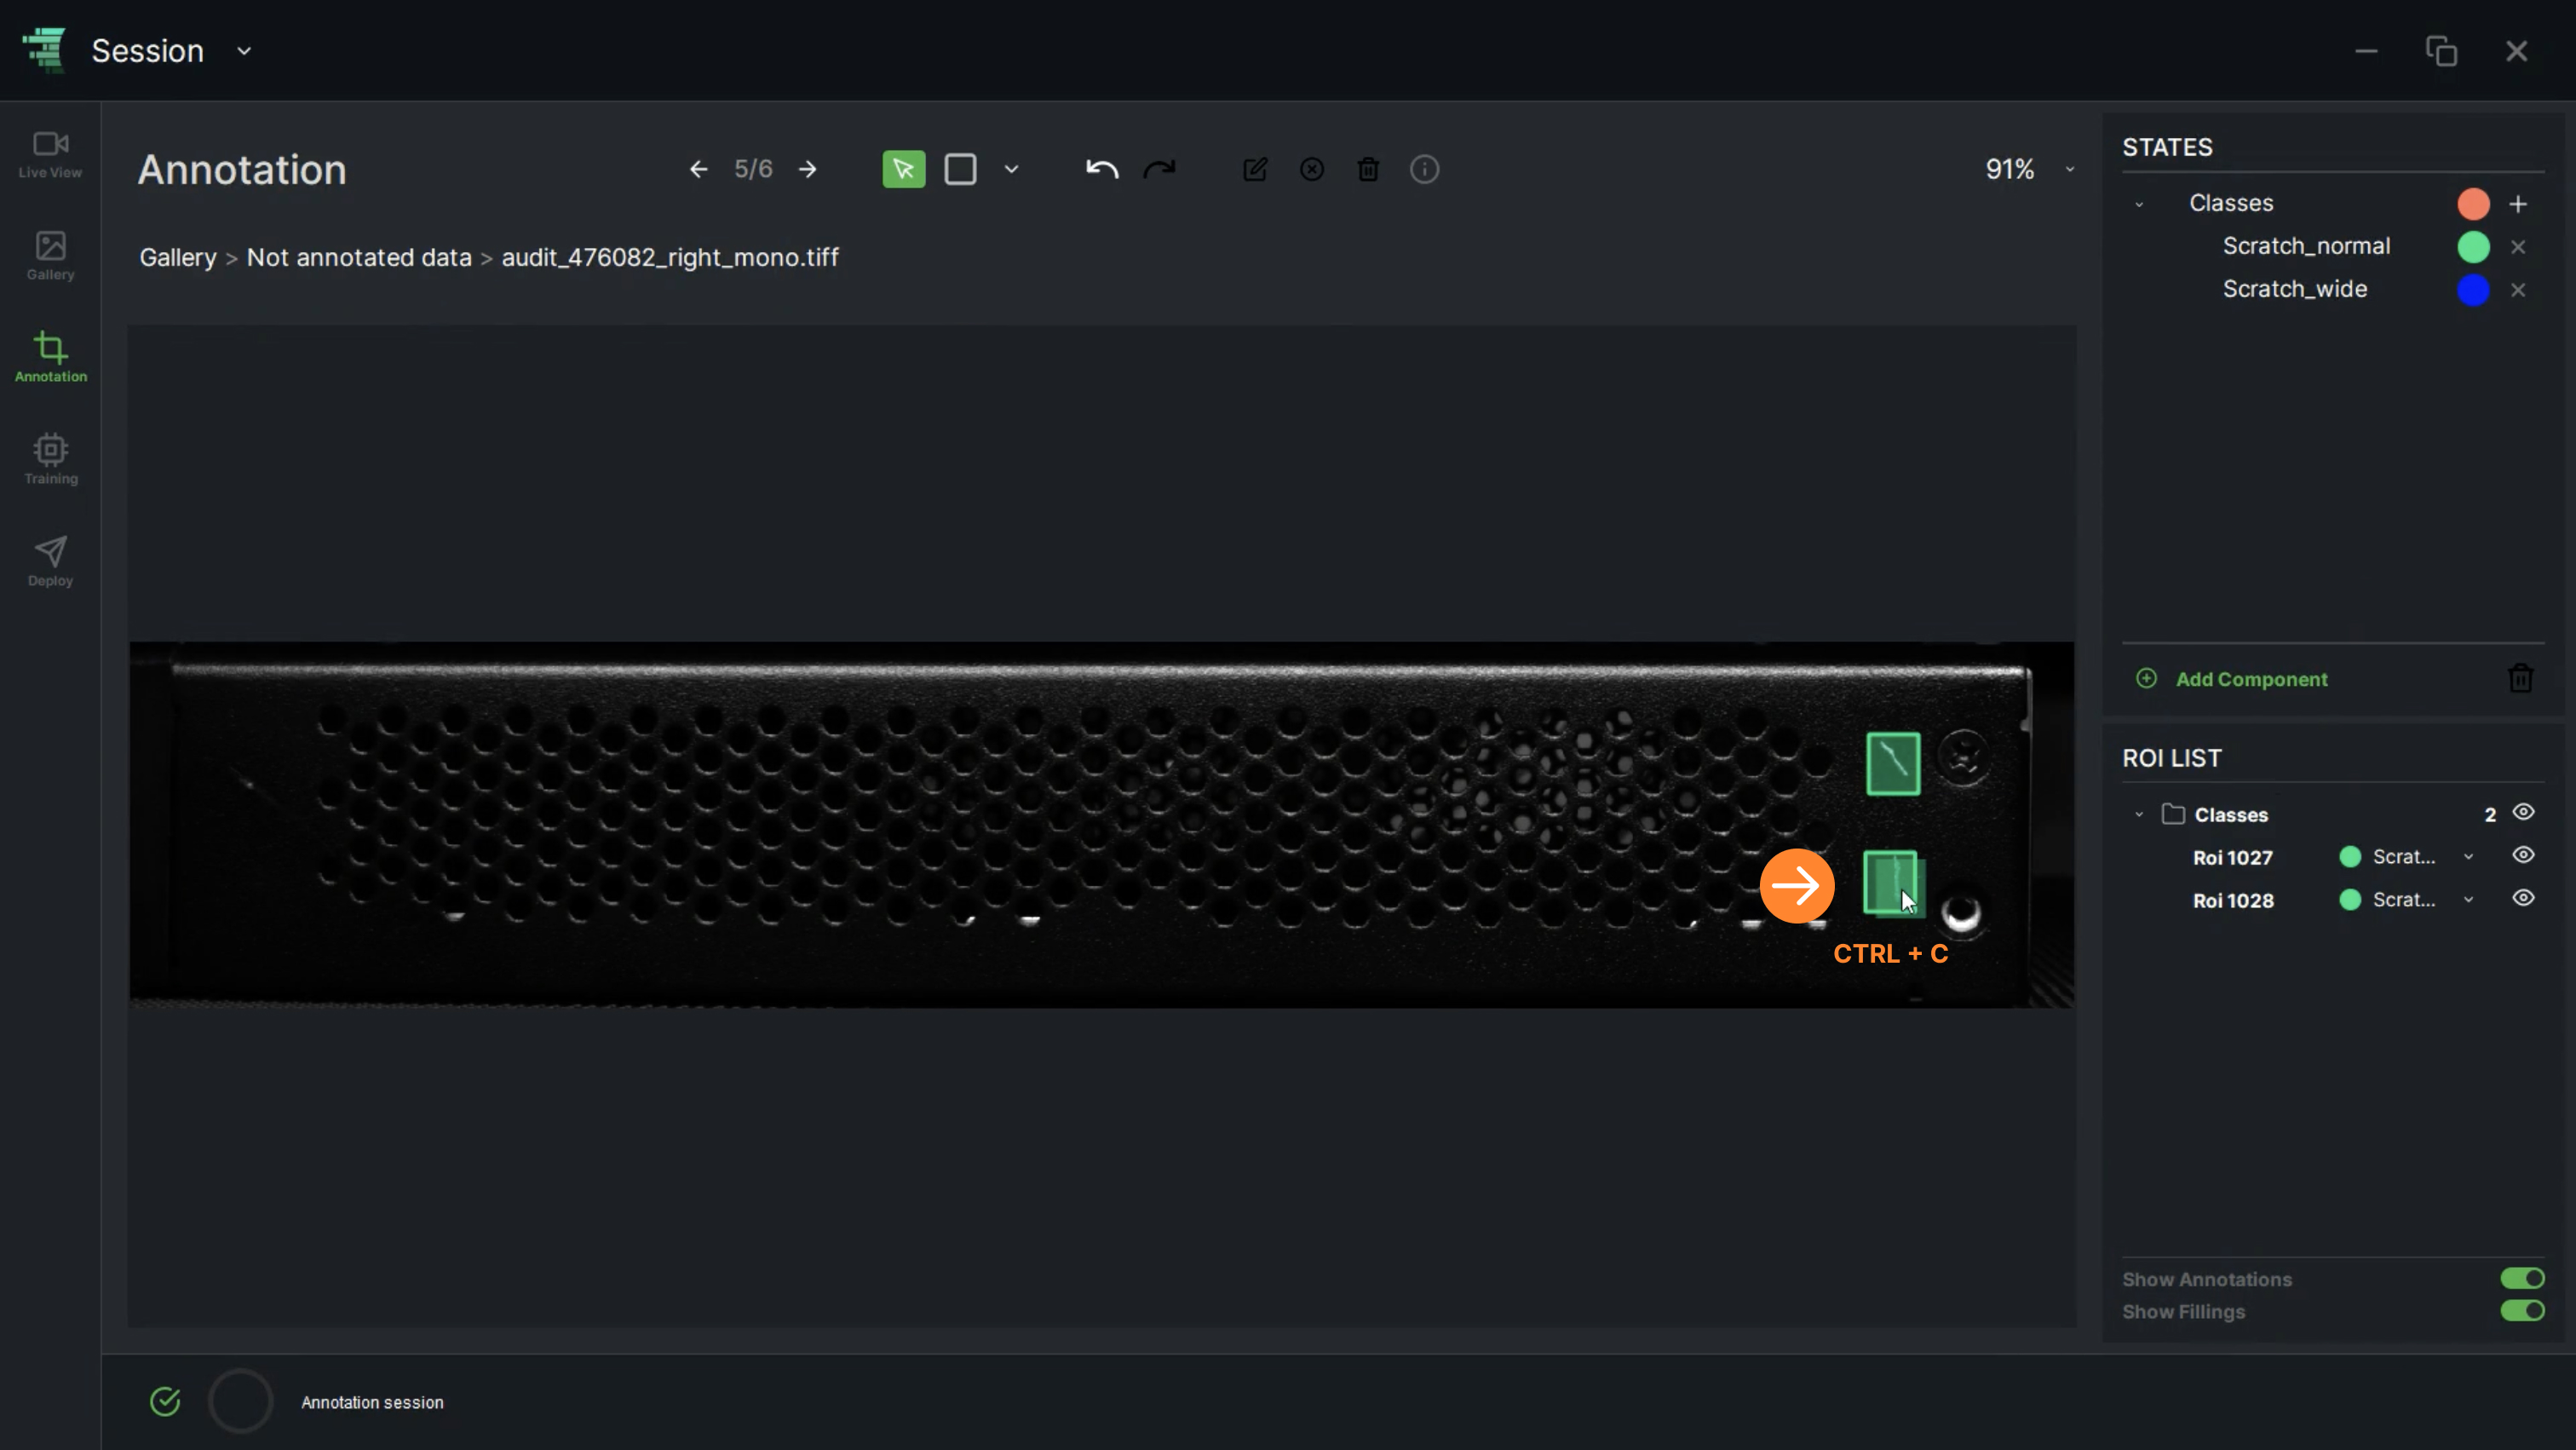Add a new class with plus icon

click(x=2518, y=204)
